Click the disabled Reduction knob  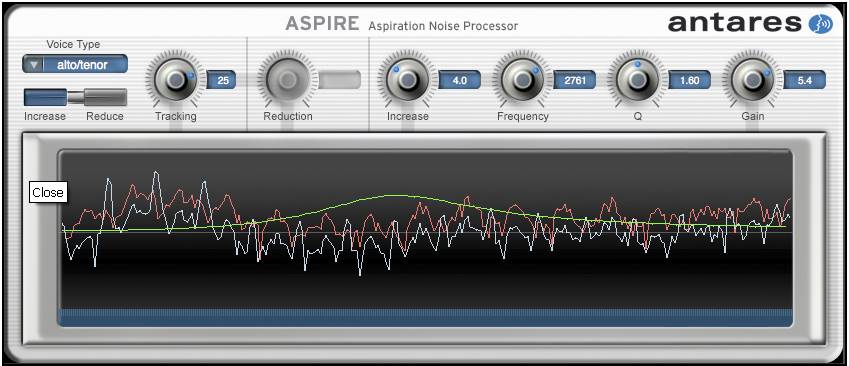287,81
